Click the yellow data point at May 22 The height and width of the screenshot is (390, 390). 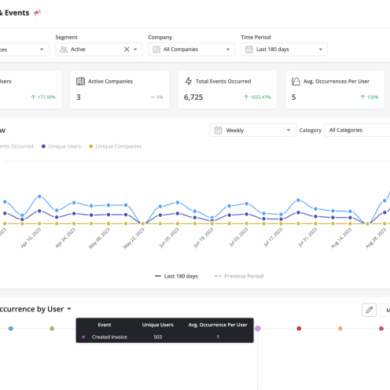click(x=143, y=224)
